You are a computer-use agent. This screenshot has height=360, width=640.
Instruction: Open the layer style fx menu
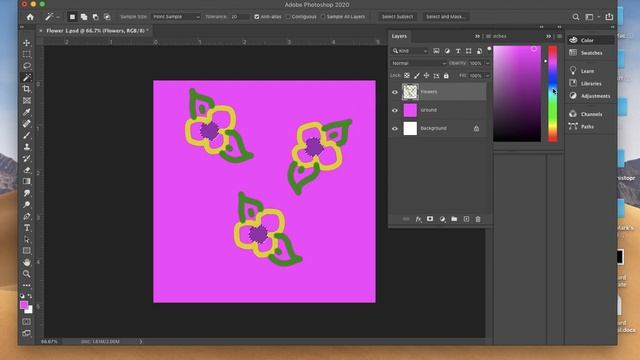click(418, 219)
